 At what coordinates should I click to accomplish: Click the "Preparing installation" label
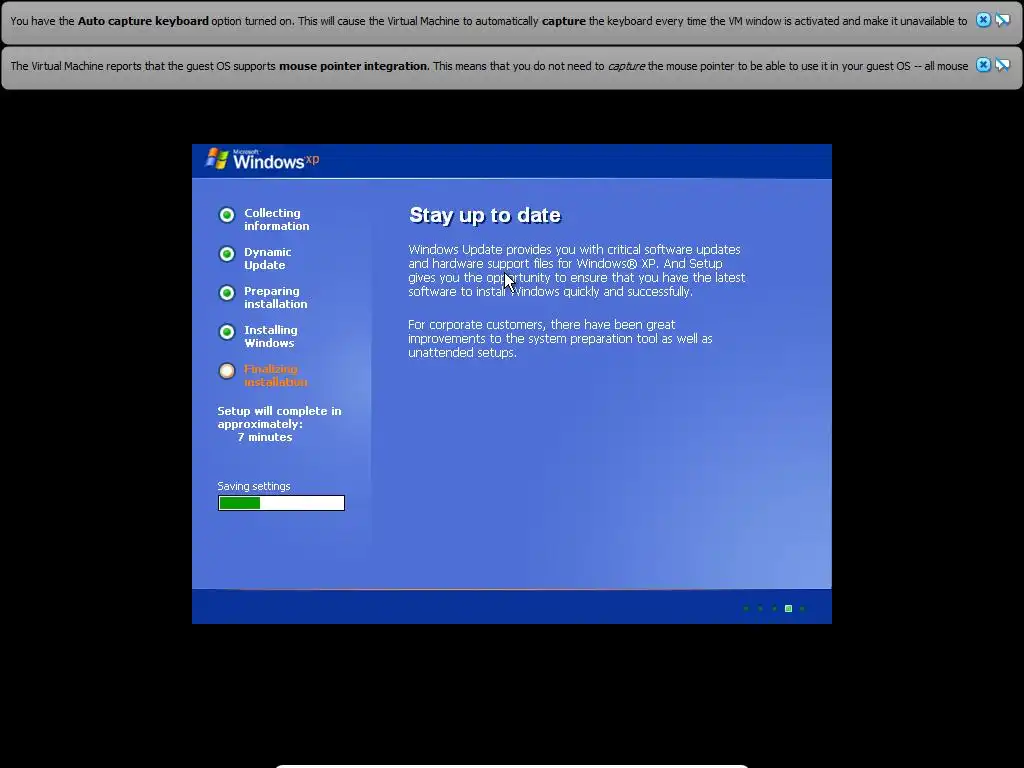(x=276, y=298)
